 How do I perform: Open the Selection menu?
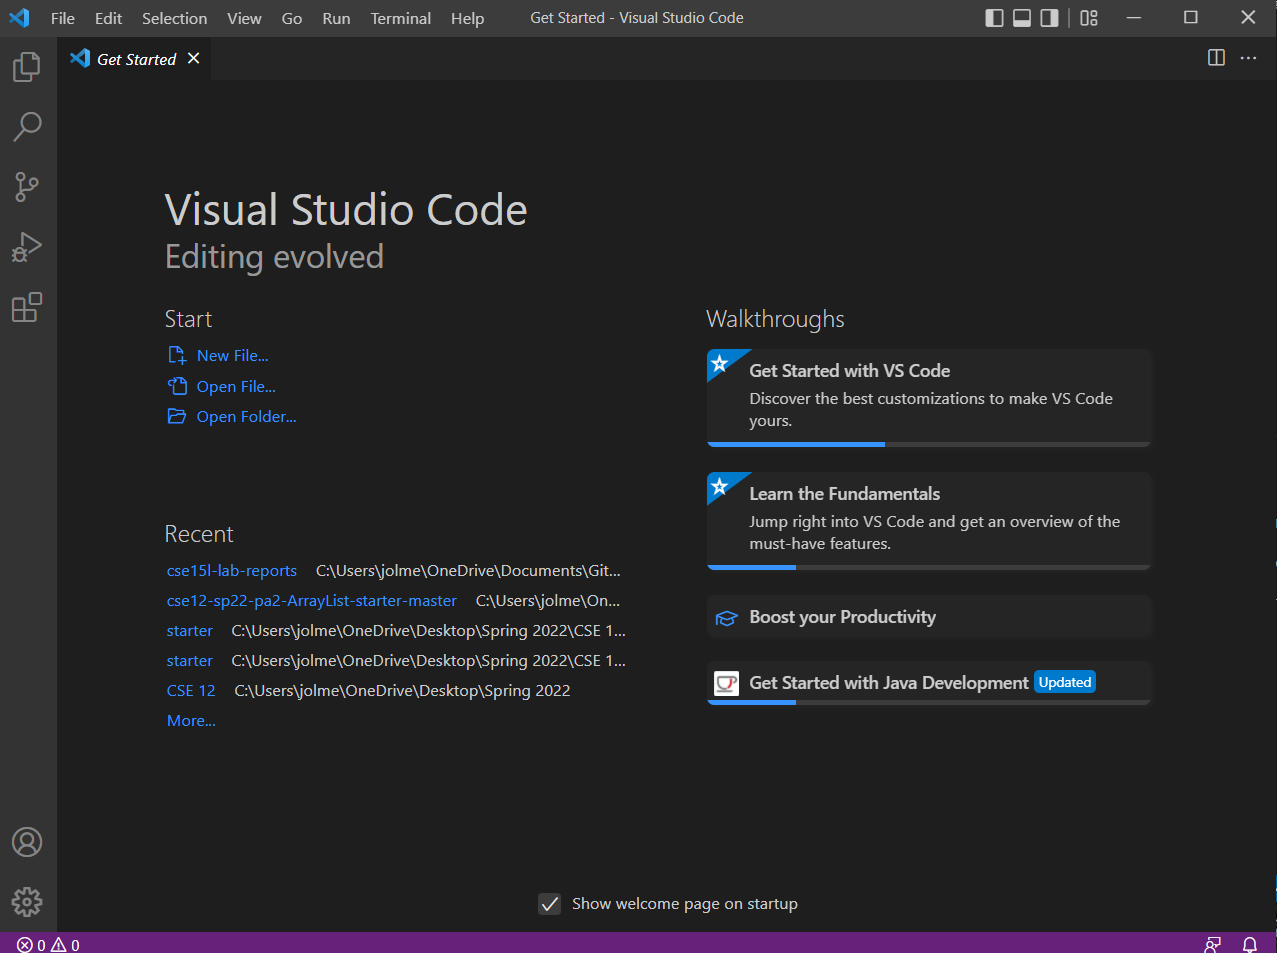coord(174,18)
